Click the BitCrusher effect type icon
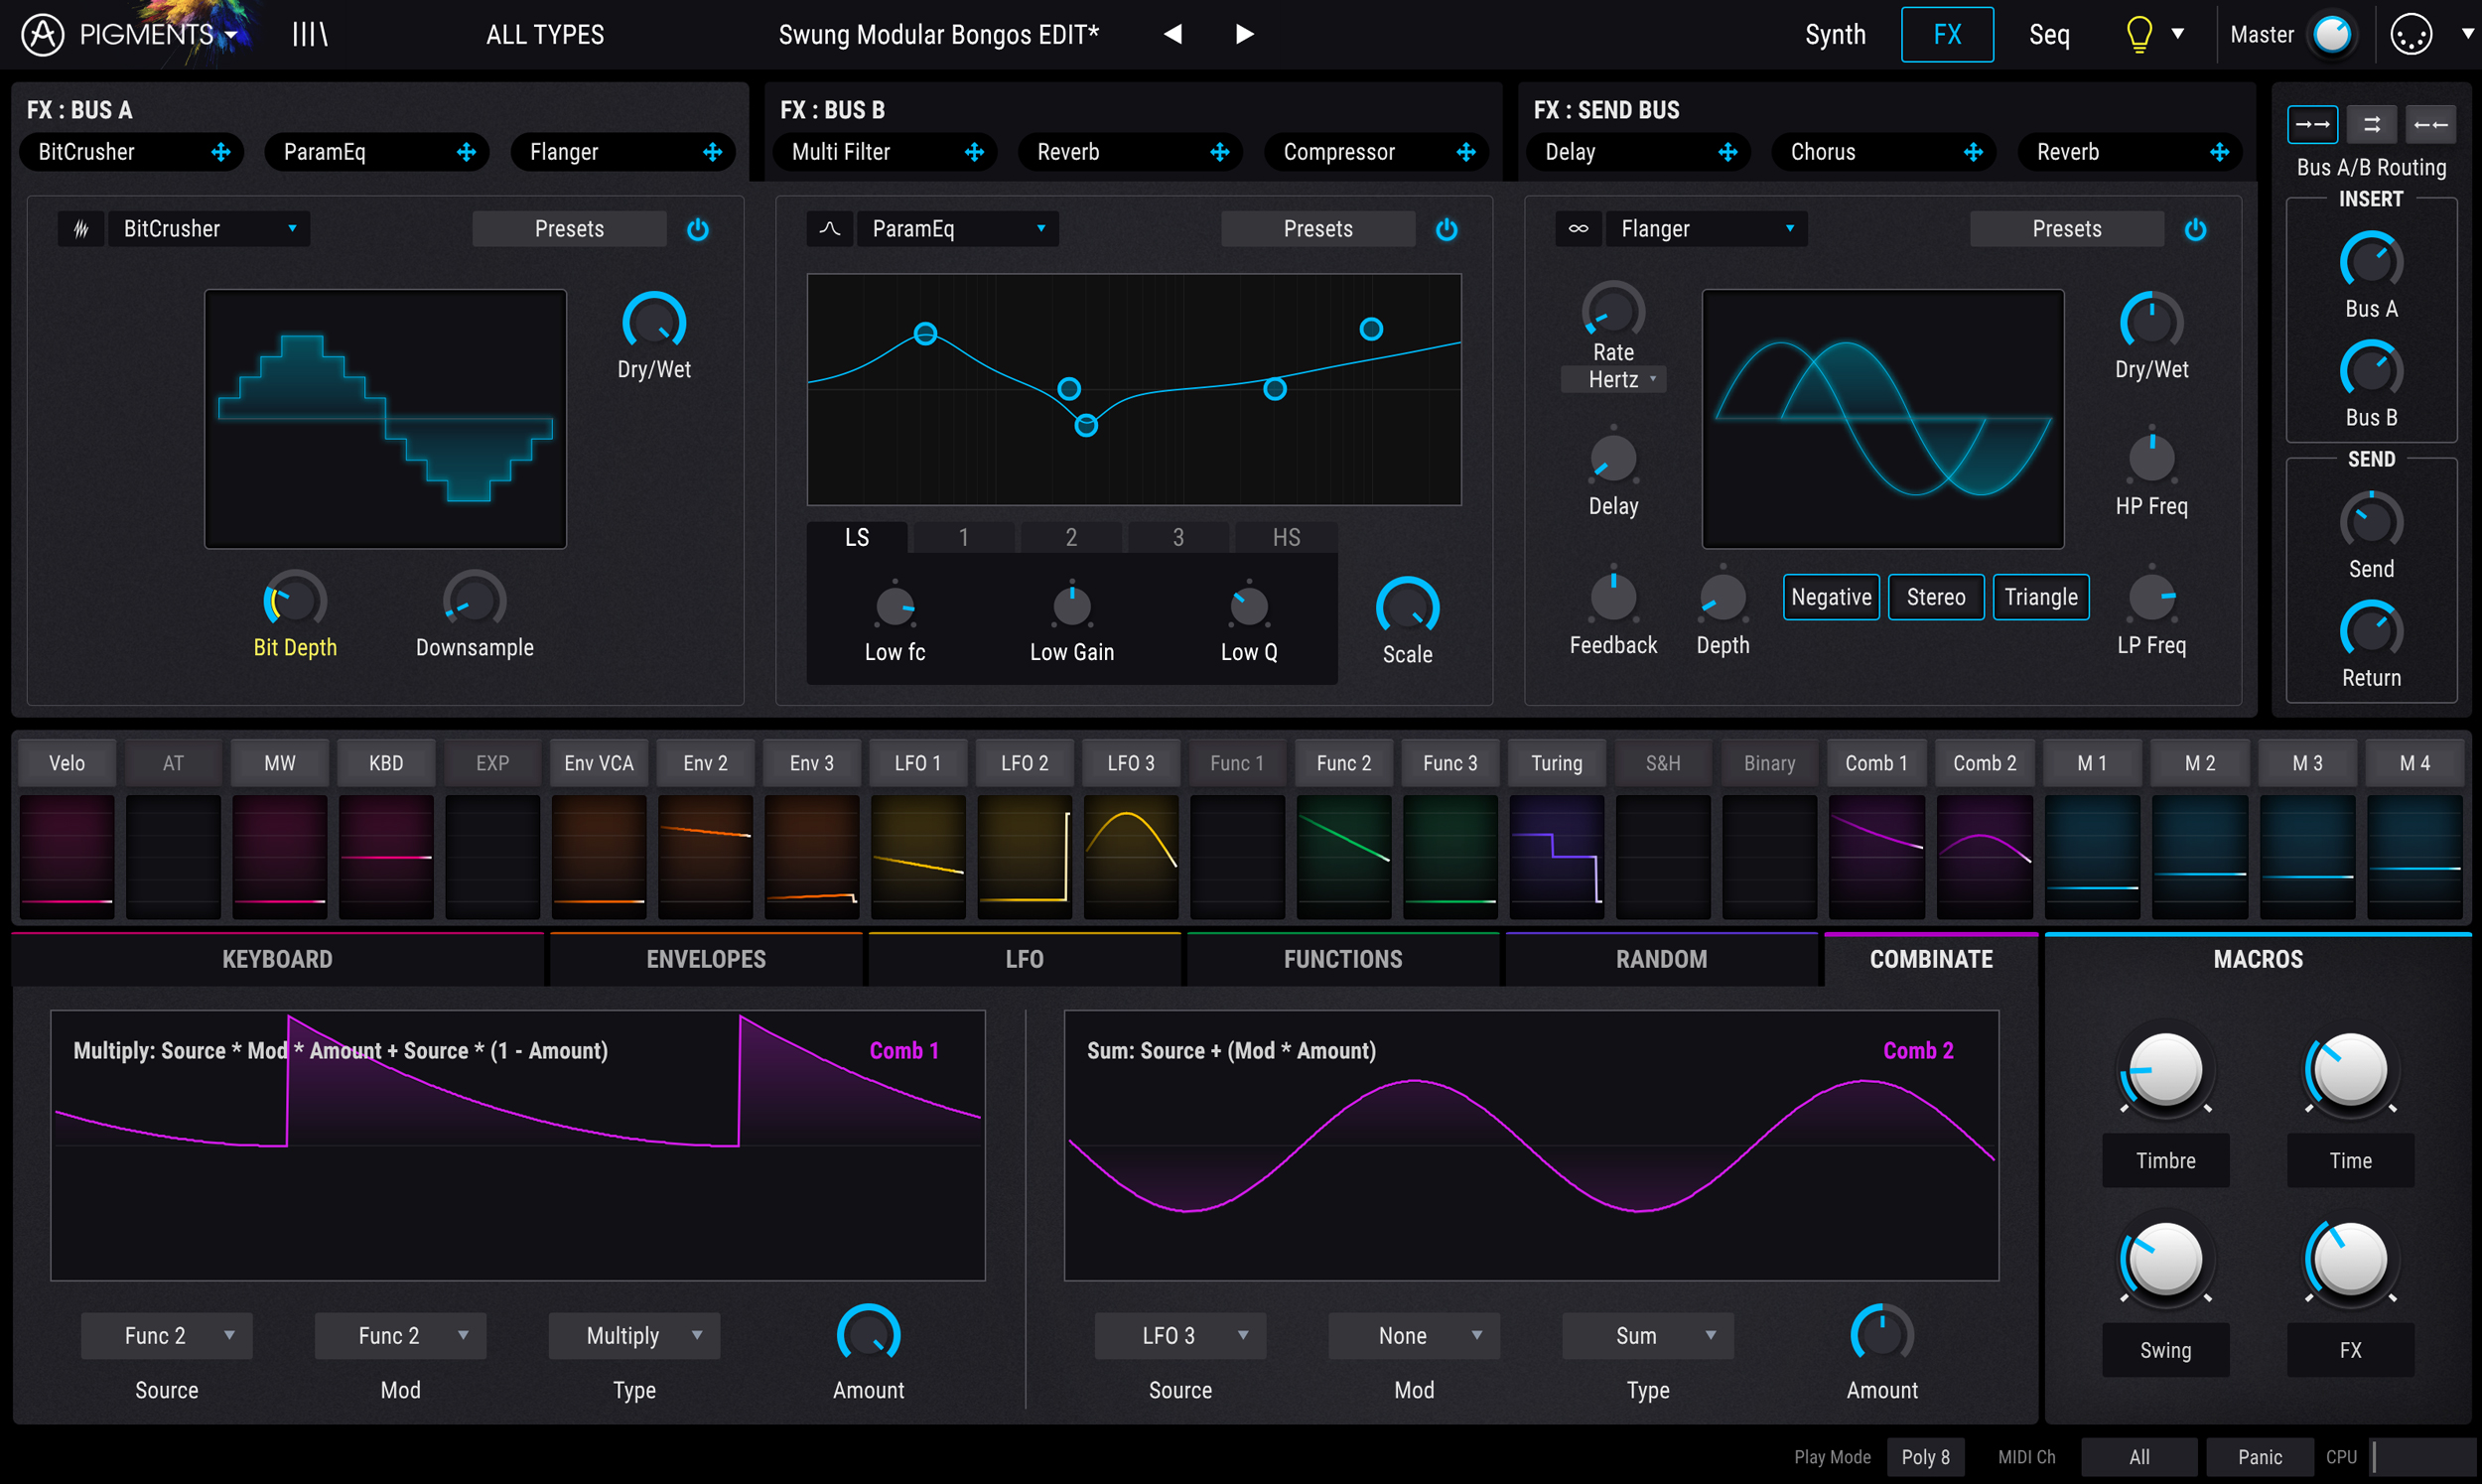Screen dimensions: 2482x1484 [81, 229]
